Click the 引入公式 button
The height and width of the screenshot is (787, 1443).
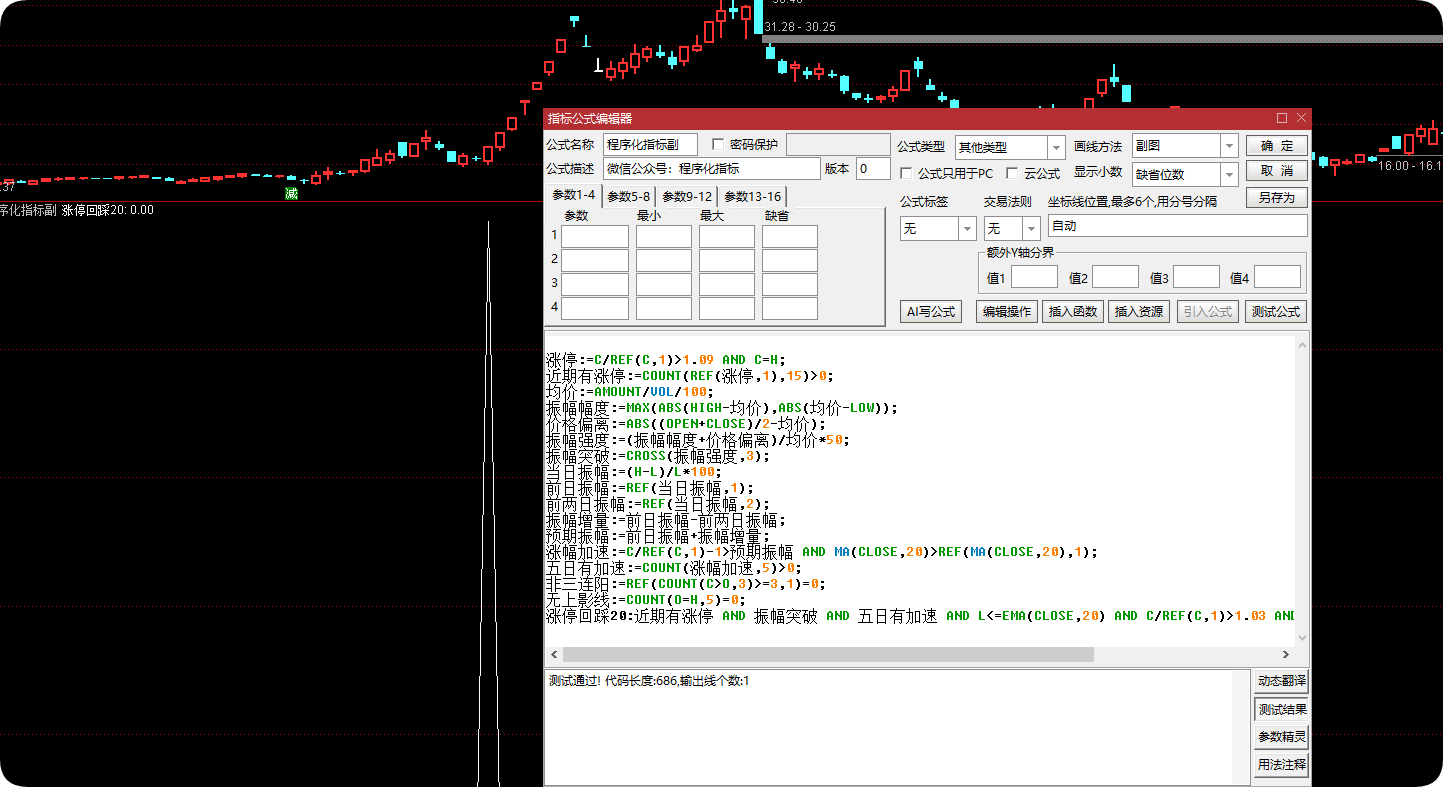tap(1207, 311)
